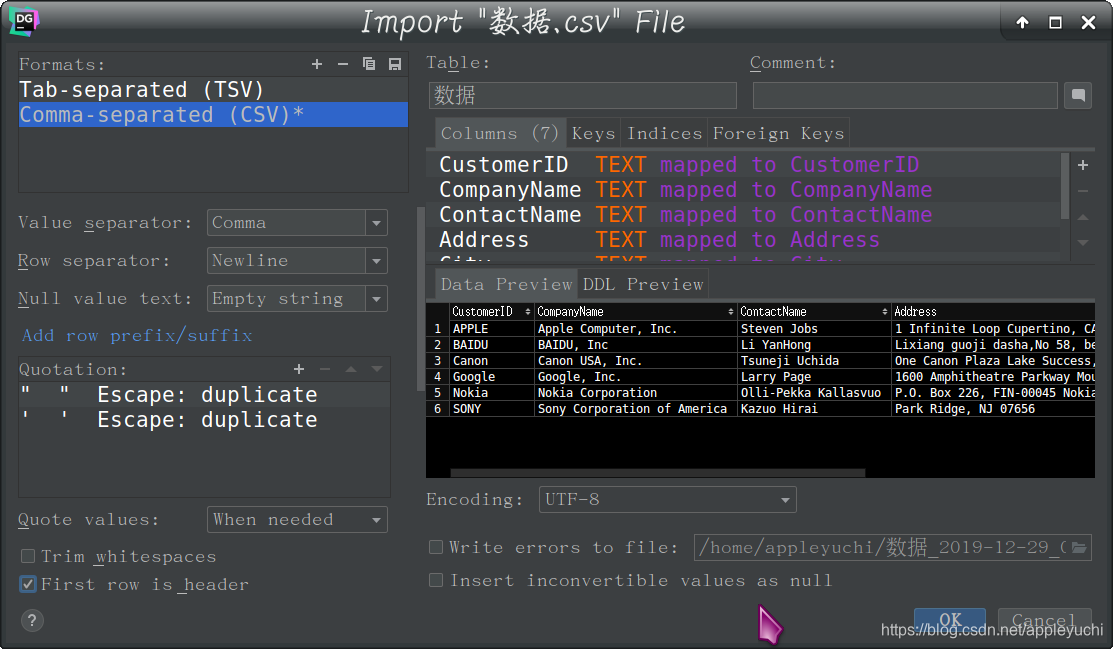
Task: Open the Foreign Keys tab
Action: pos(779,132)
